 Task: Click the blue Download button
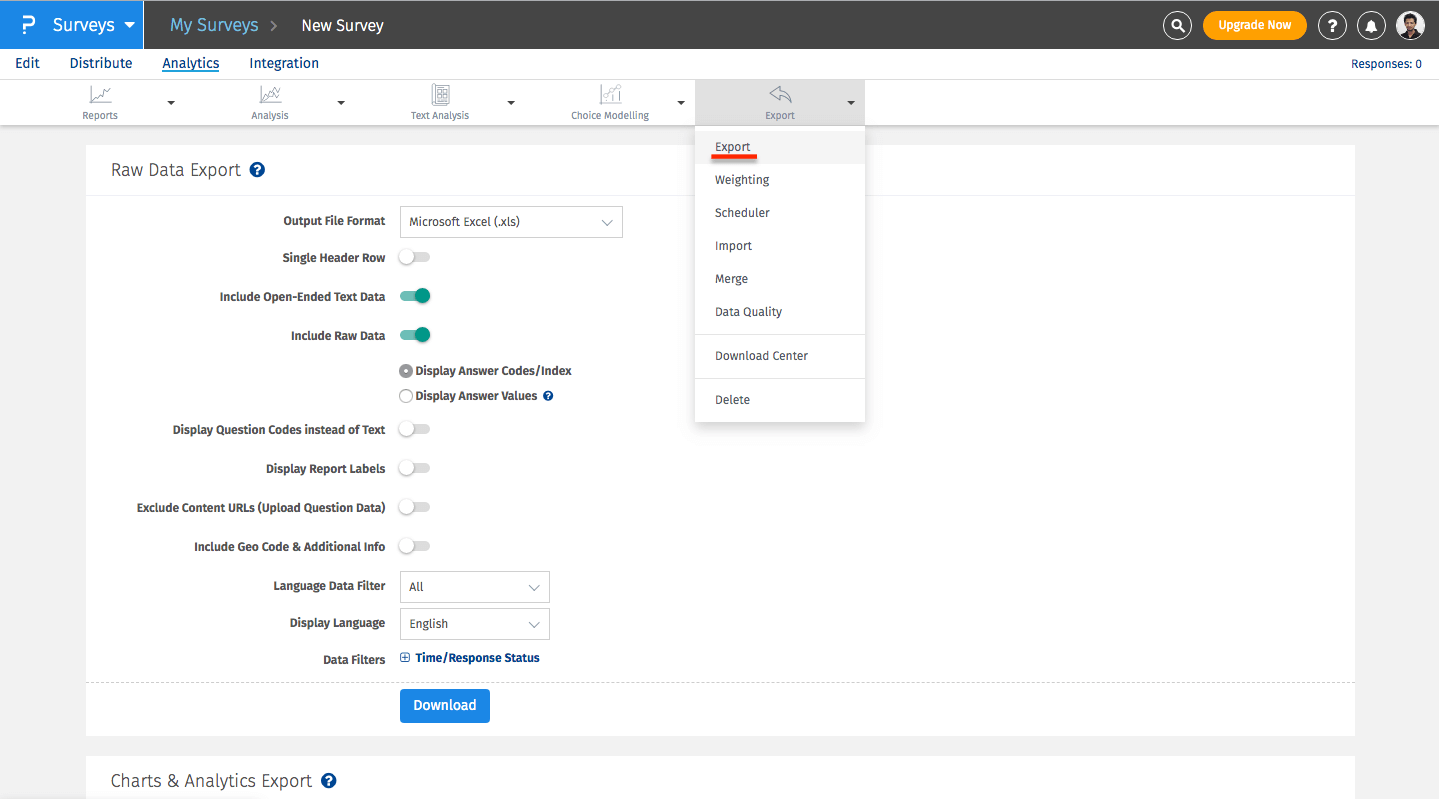[x=444, y=705]
